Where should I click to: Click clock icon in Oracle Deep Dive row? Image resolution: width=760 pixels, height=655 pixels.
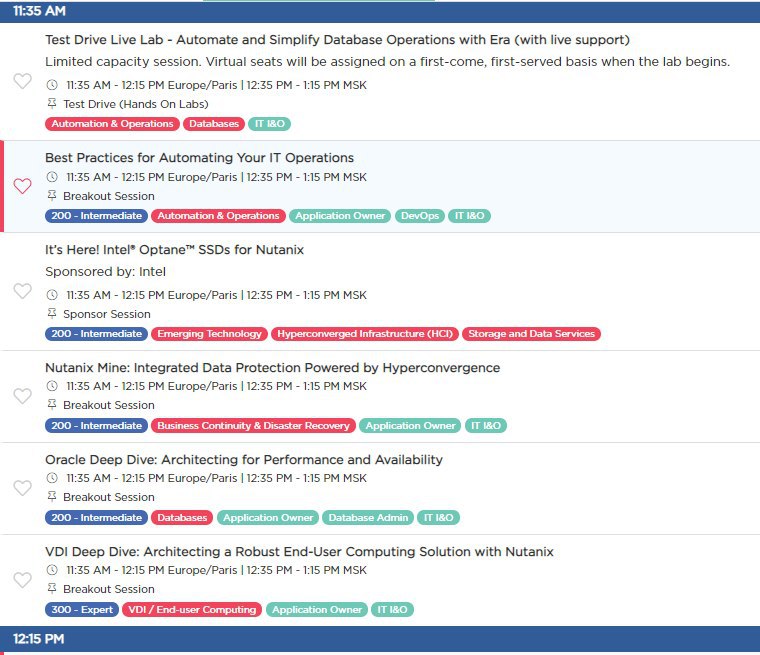[x=52, y=478]
